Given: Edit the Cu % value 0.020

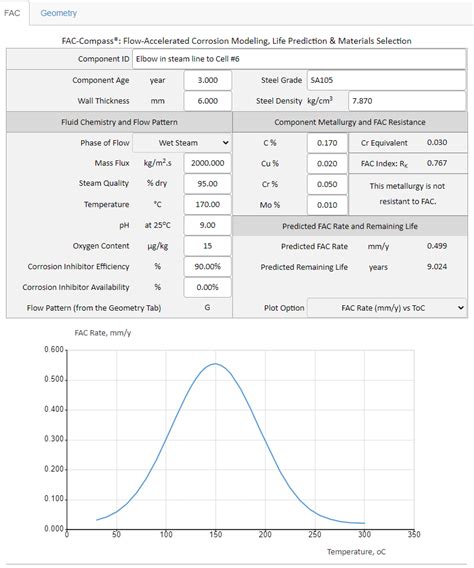Looking at the screenshot, I should point(327,164).
